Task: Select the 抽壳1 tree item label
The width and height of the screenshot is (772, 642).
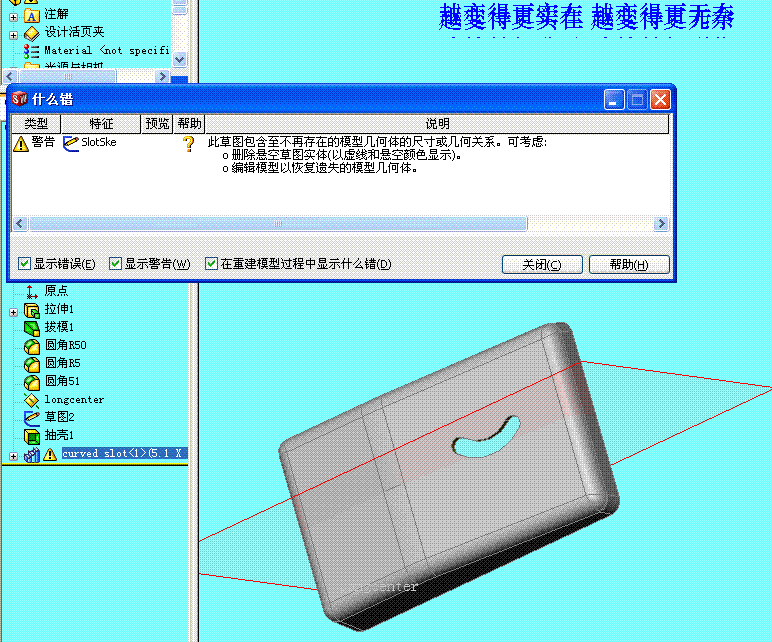Action: [59, 435]
